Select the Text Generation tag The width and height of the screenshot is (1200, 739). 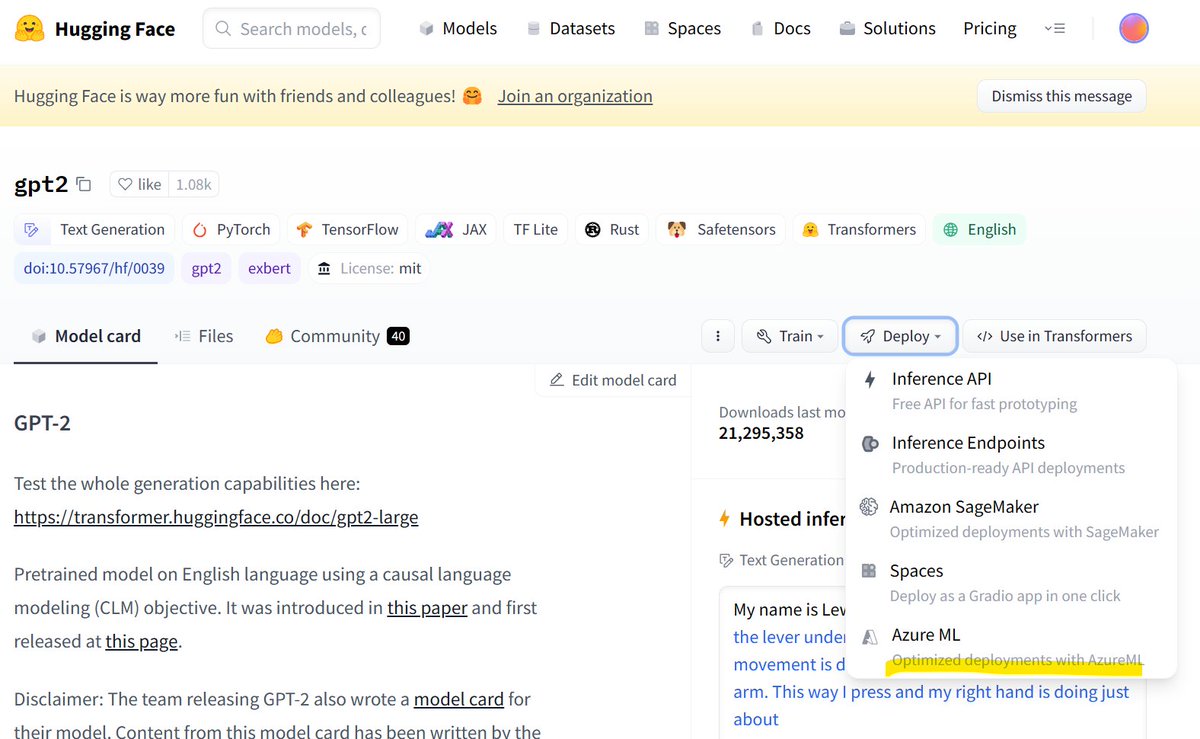(95, 229)
